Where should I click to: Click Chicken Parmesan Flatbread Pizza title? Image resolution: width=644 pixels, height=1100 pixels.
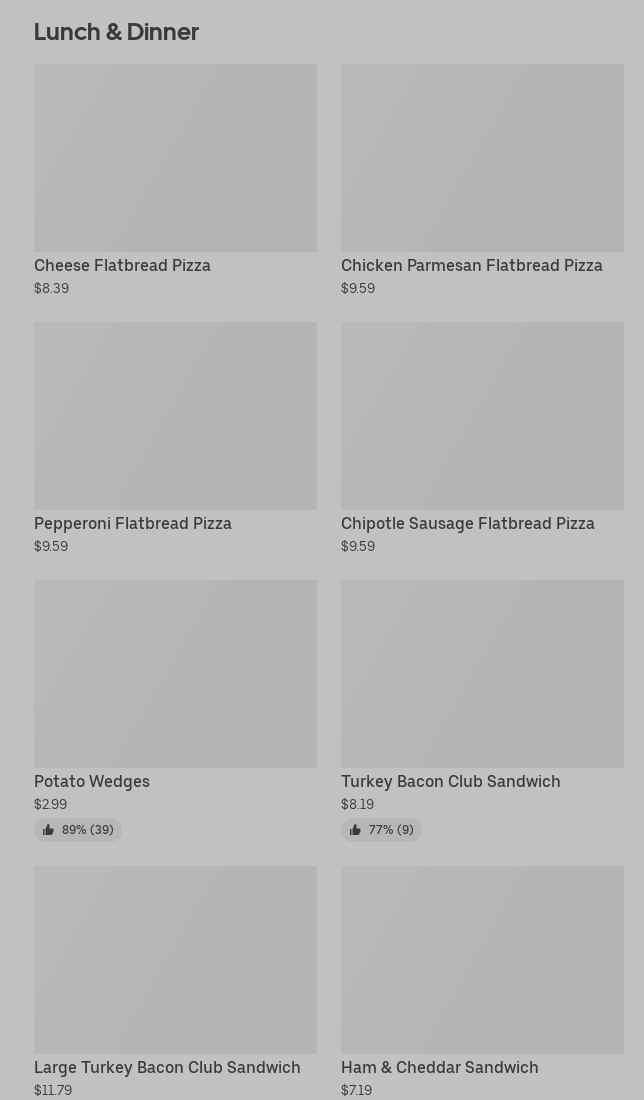click(x=471, y=266)
